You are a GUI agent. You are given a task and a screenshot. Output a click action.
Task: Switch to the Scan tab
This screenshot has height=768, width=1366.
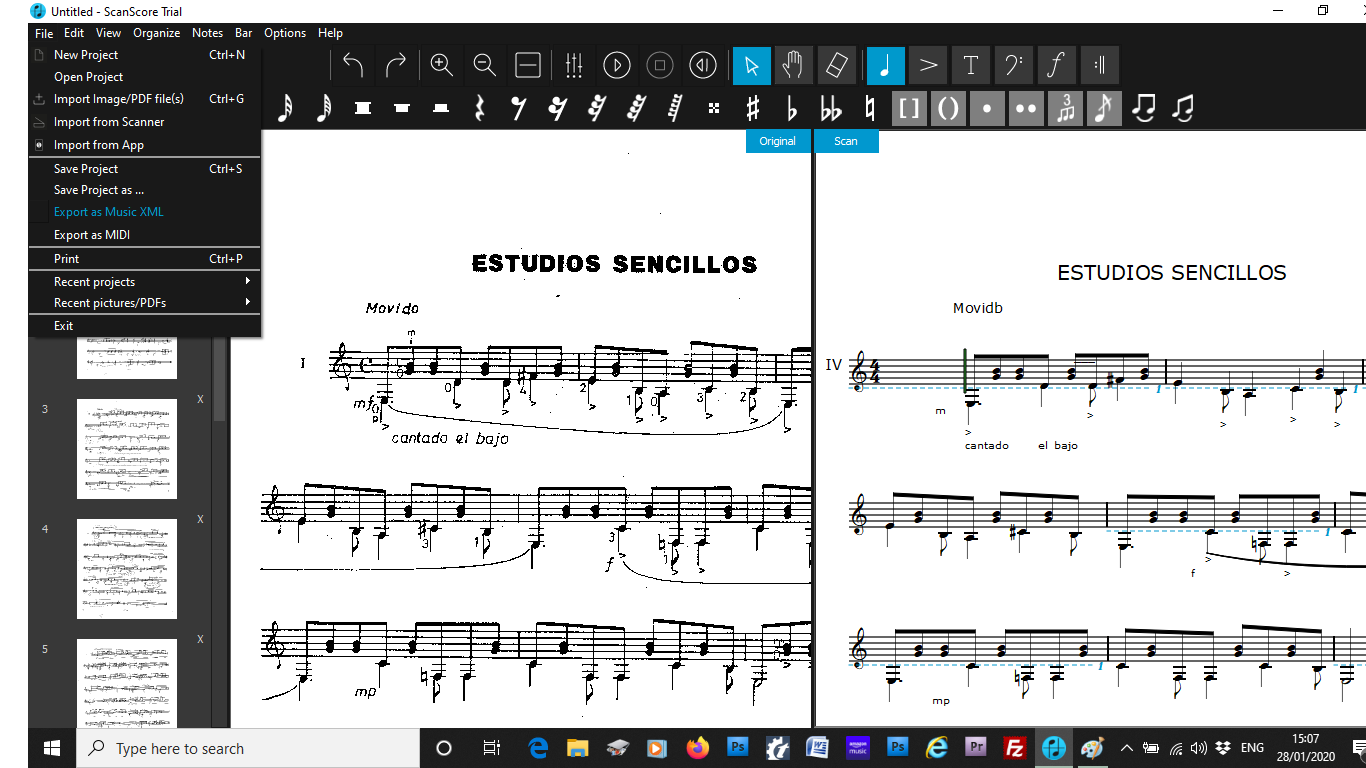(x=846, y=141)
